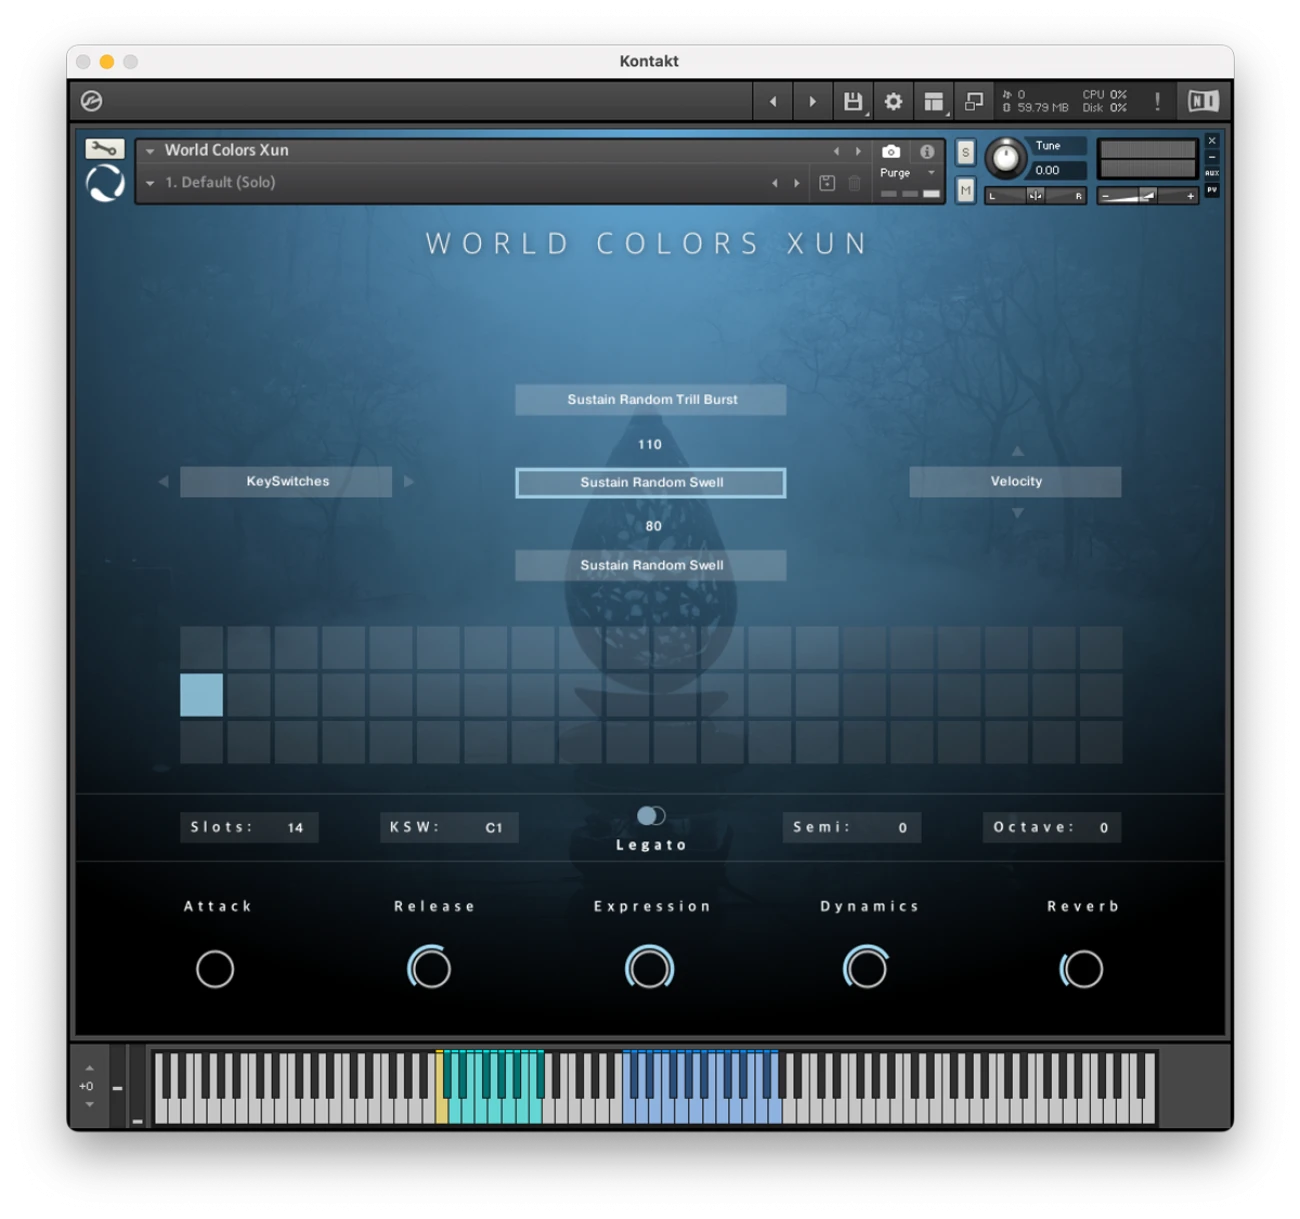Click the Sustain Random Trill Burst button
This screenshot has width=1300, height=1219.
[651, 399]
